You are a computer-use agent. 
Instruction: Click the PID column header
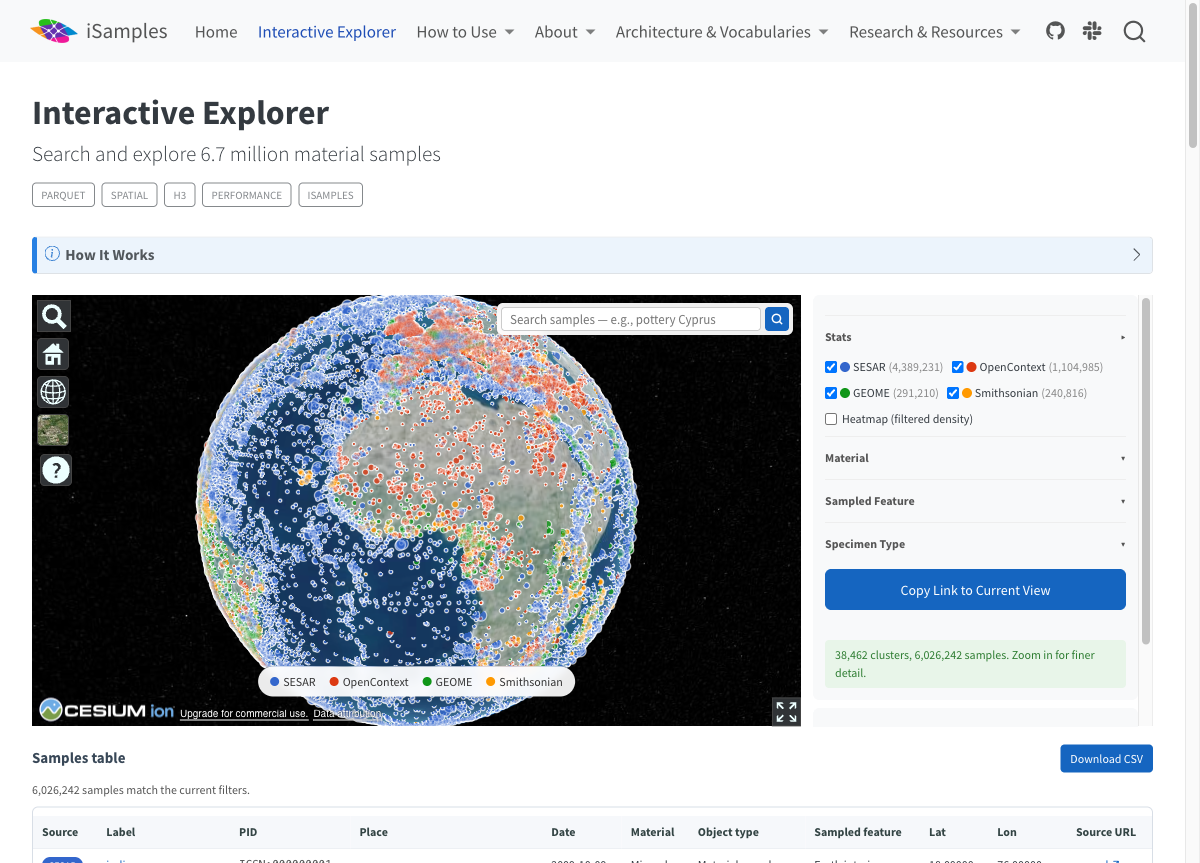(x=248, y=832)
